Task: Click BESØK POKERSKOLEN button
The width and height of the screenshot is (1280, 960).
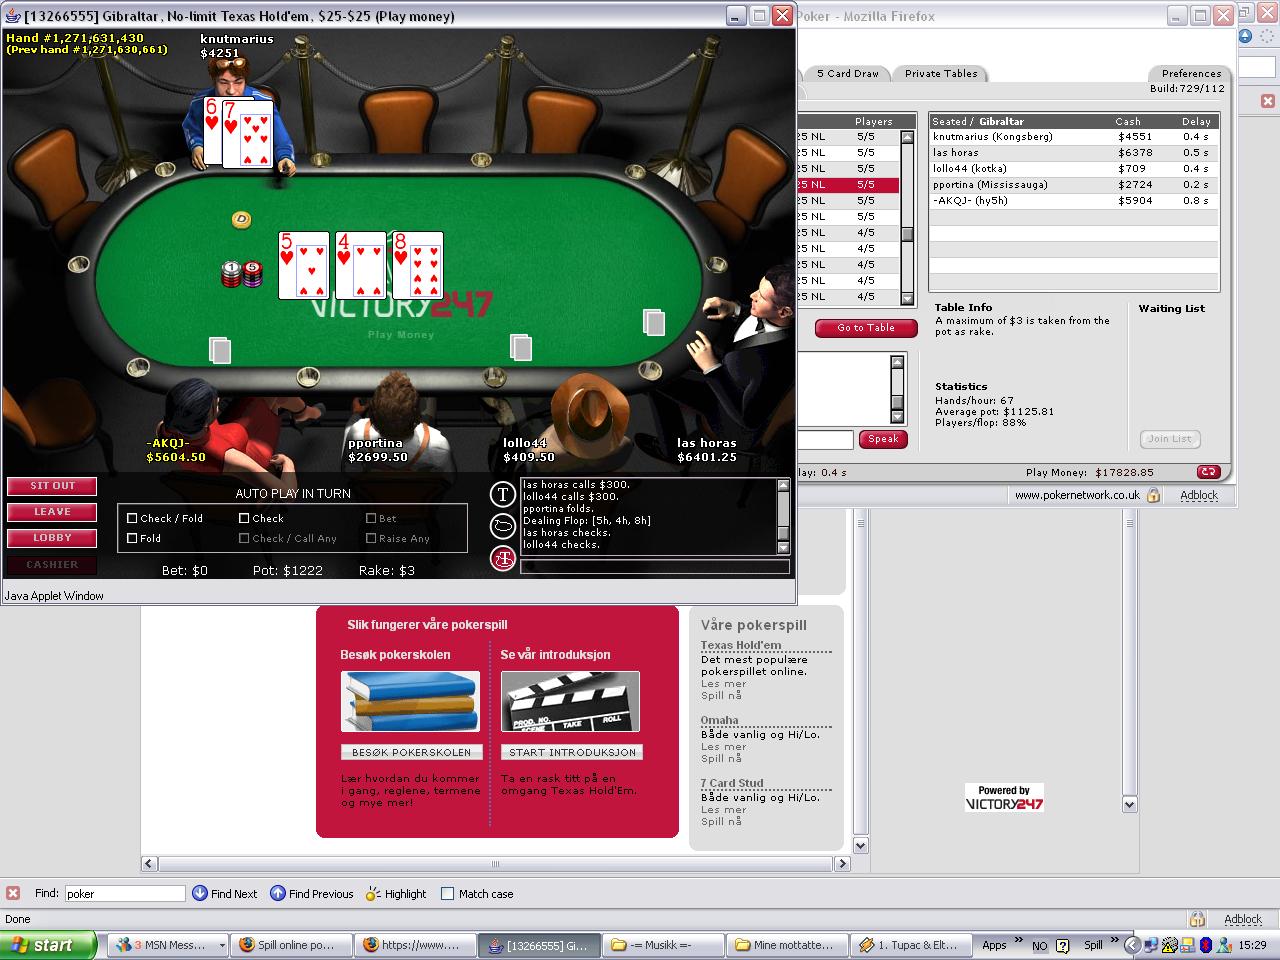Action: pyautogui.click(x=411, y=752)
